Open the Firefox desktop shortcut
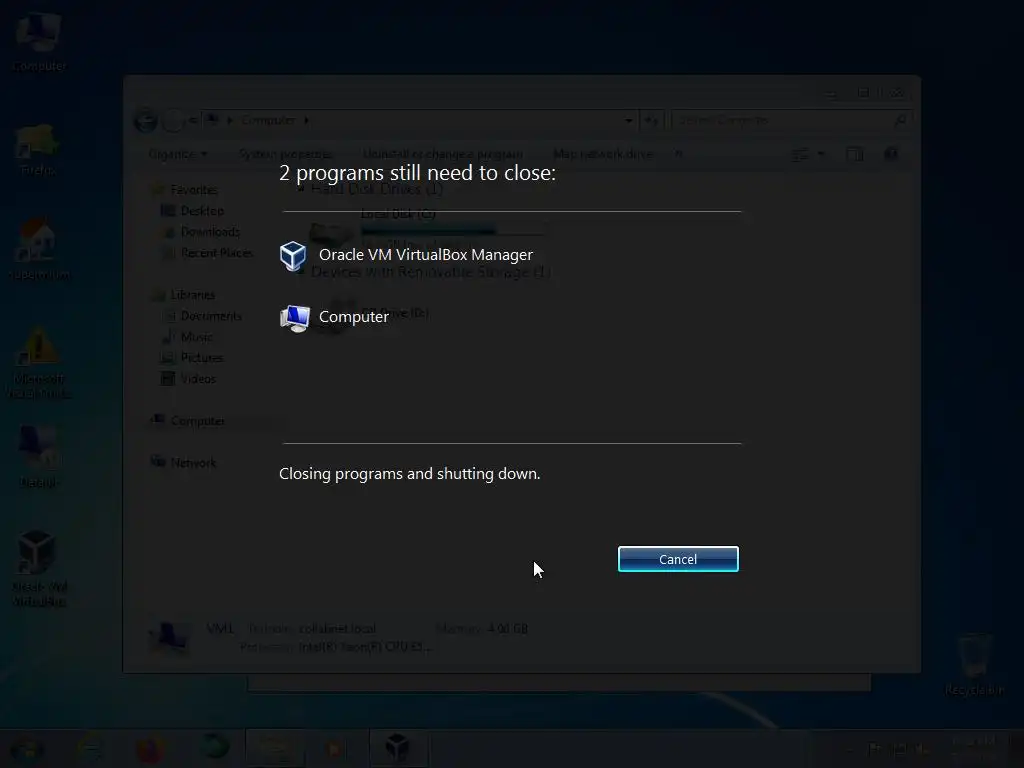Image resolution: width=1024 pixels, height=768 pixels. (39, 149)
